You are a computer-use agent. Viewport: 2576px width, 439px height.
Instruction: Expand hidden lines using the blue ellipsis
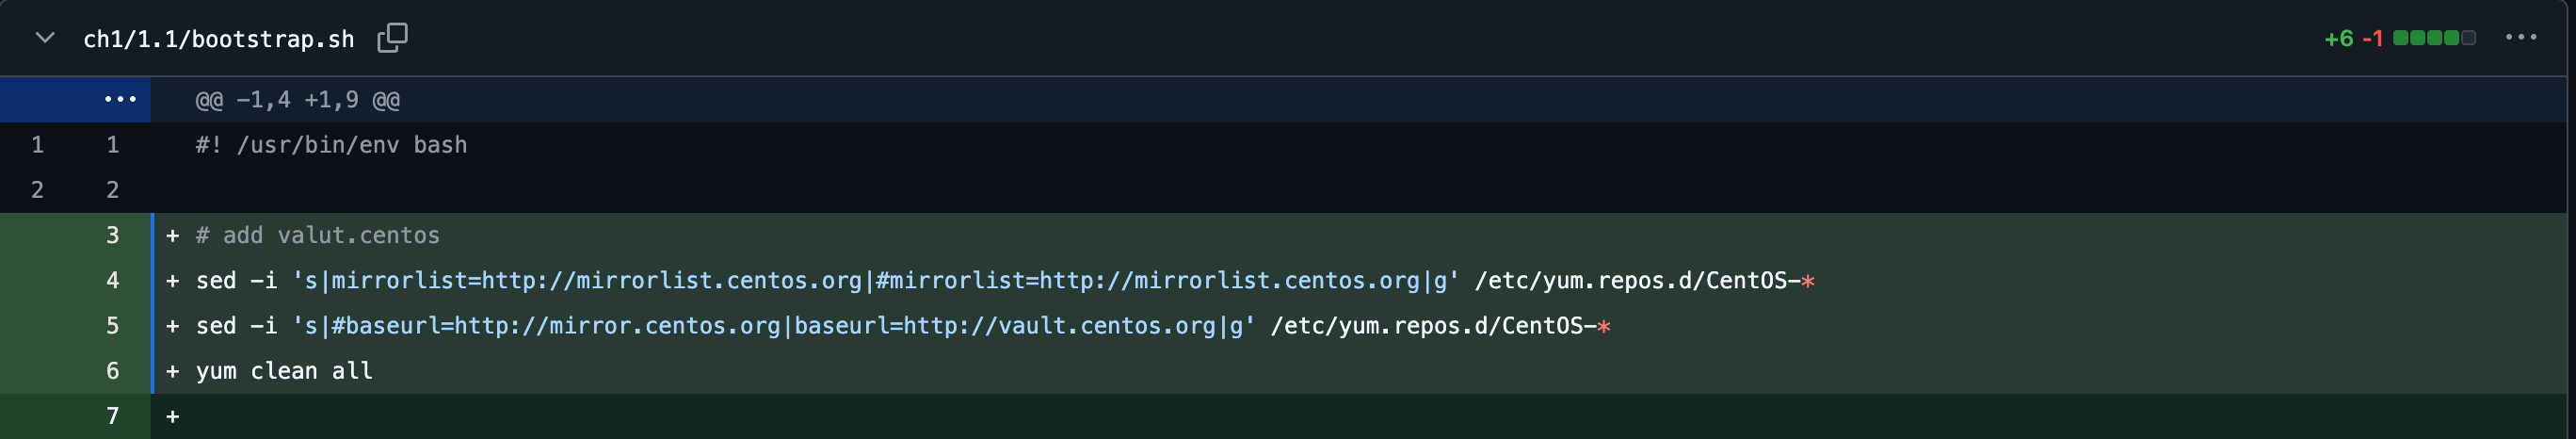pyautogui.click(x=120, y=99)
